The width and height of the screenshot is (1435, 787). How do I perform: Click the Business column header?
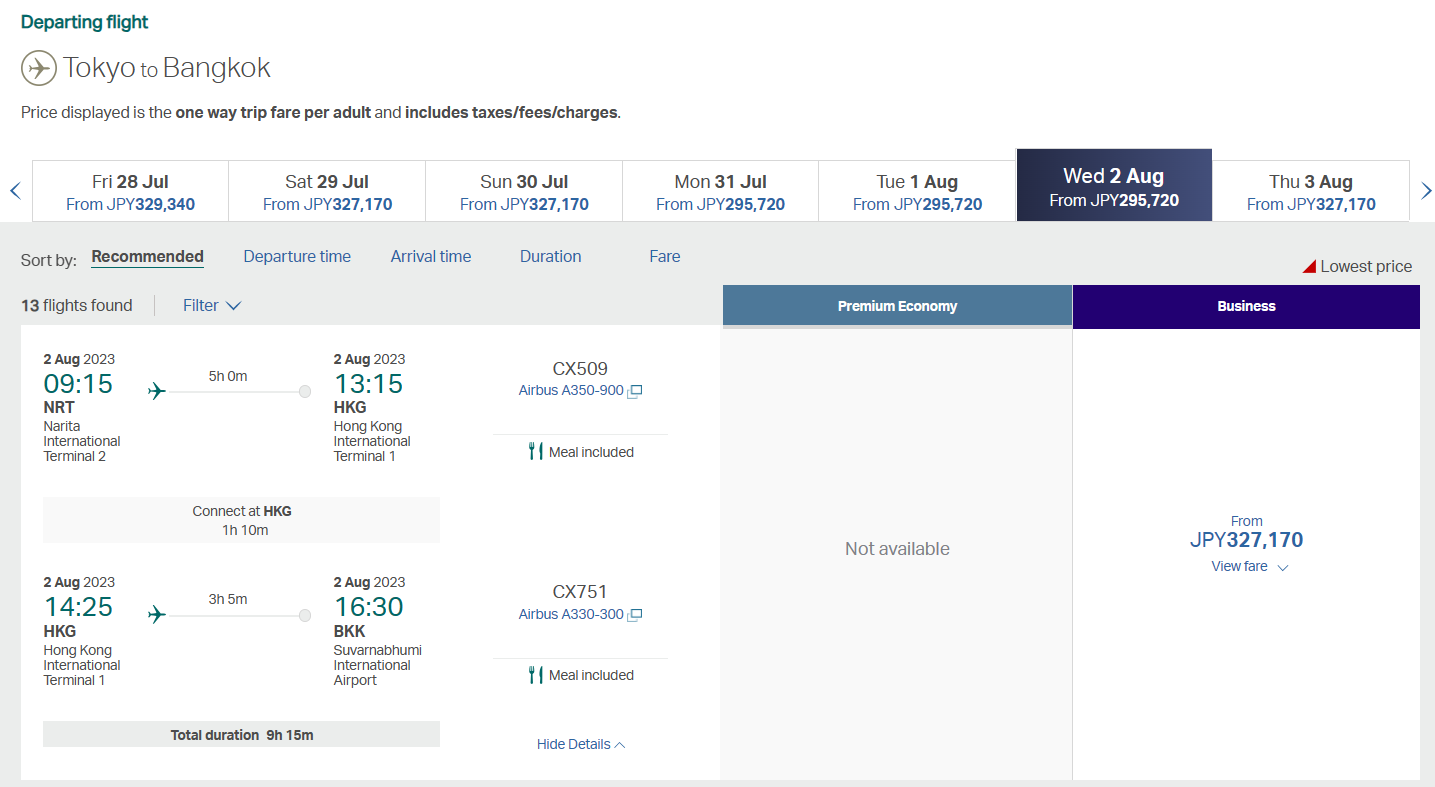[1245, 306]
